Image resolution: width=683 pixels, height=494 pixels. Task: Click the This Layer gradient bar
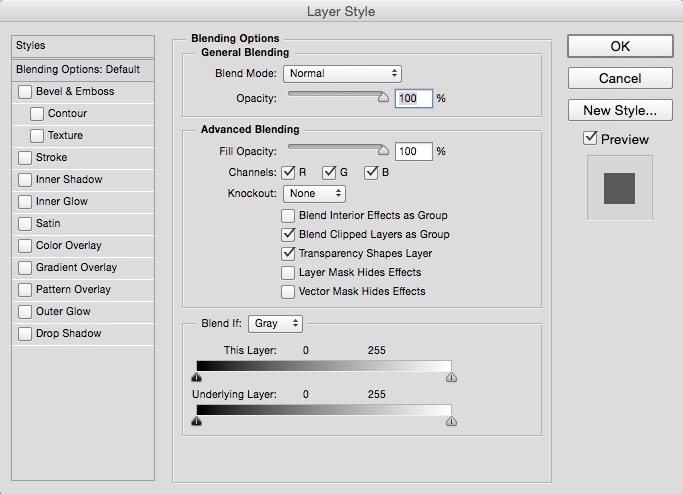coord(324,366)
